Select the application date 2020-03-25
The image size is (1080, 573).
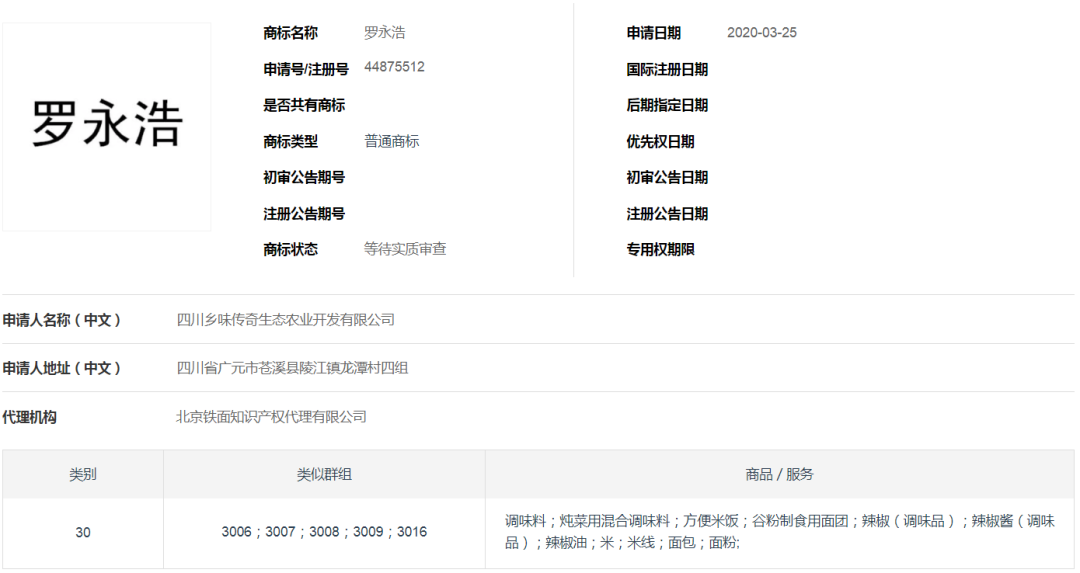(x=762, y=32)
